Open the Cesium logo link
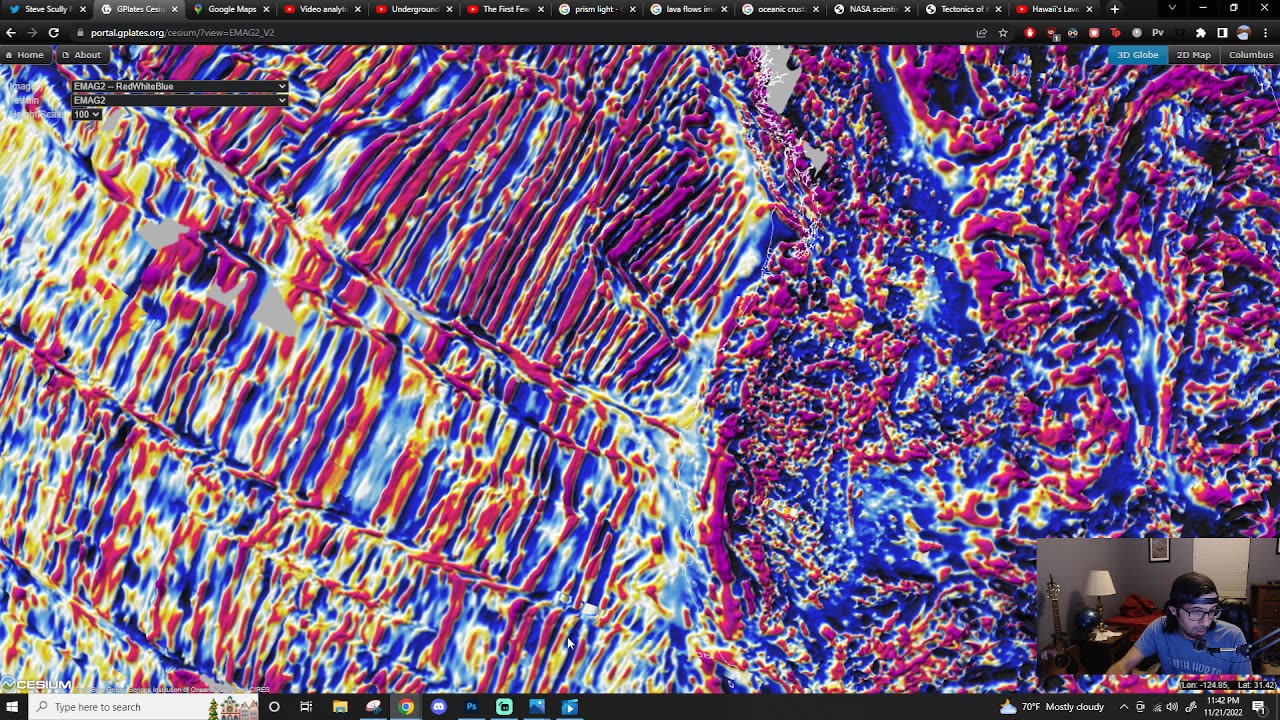 tap(37, 685)
